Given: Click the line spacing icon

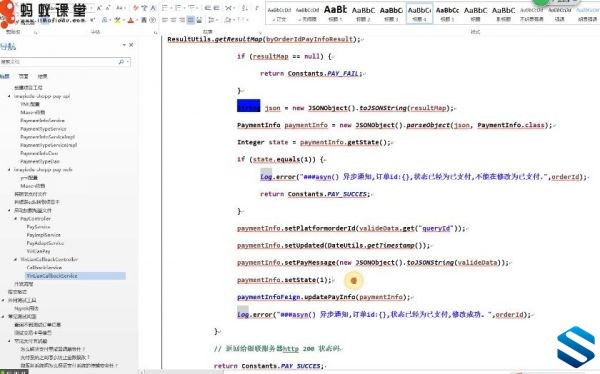Looking at the screenshot, I should 212,20.
